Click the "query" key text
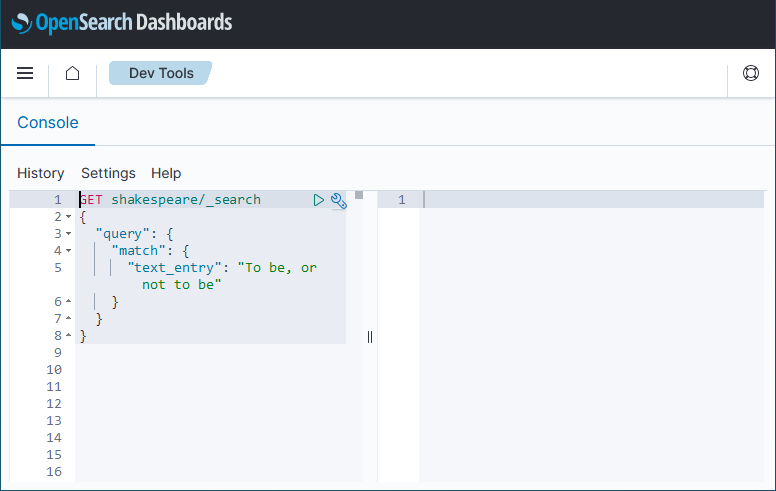776x491 pixels. [123, 234]
